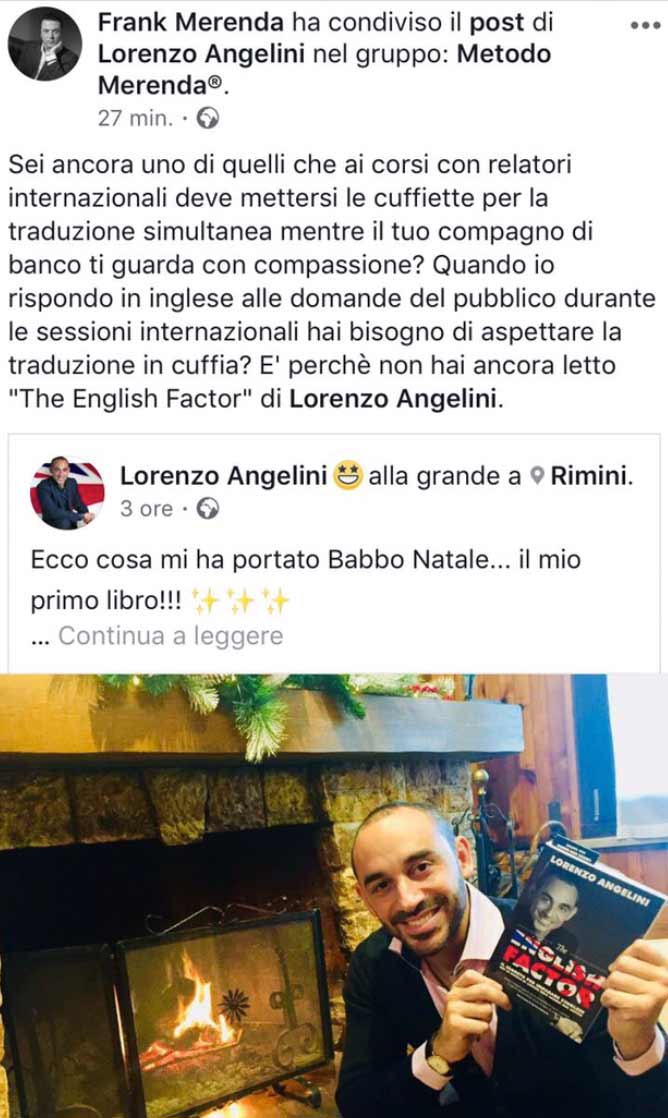Click the globe privacy icon beside 27 min.
668x1118 pixels.
[x=208, y=118]
